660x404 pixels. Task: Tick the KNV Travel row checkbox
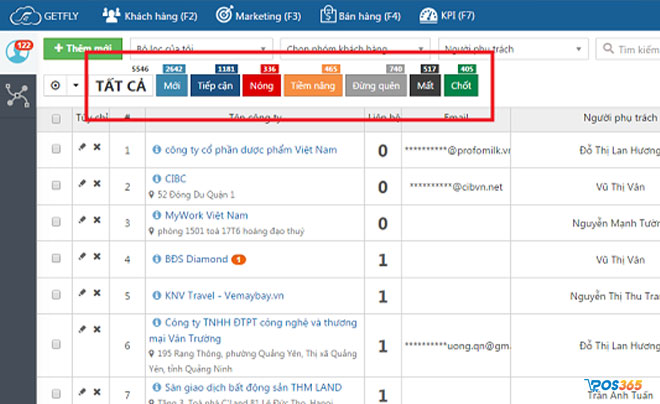(56, 295)
